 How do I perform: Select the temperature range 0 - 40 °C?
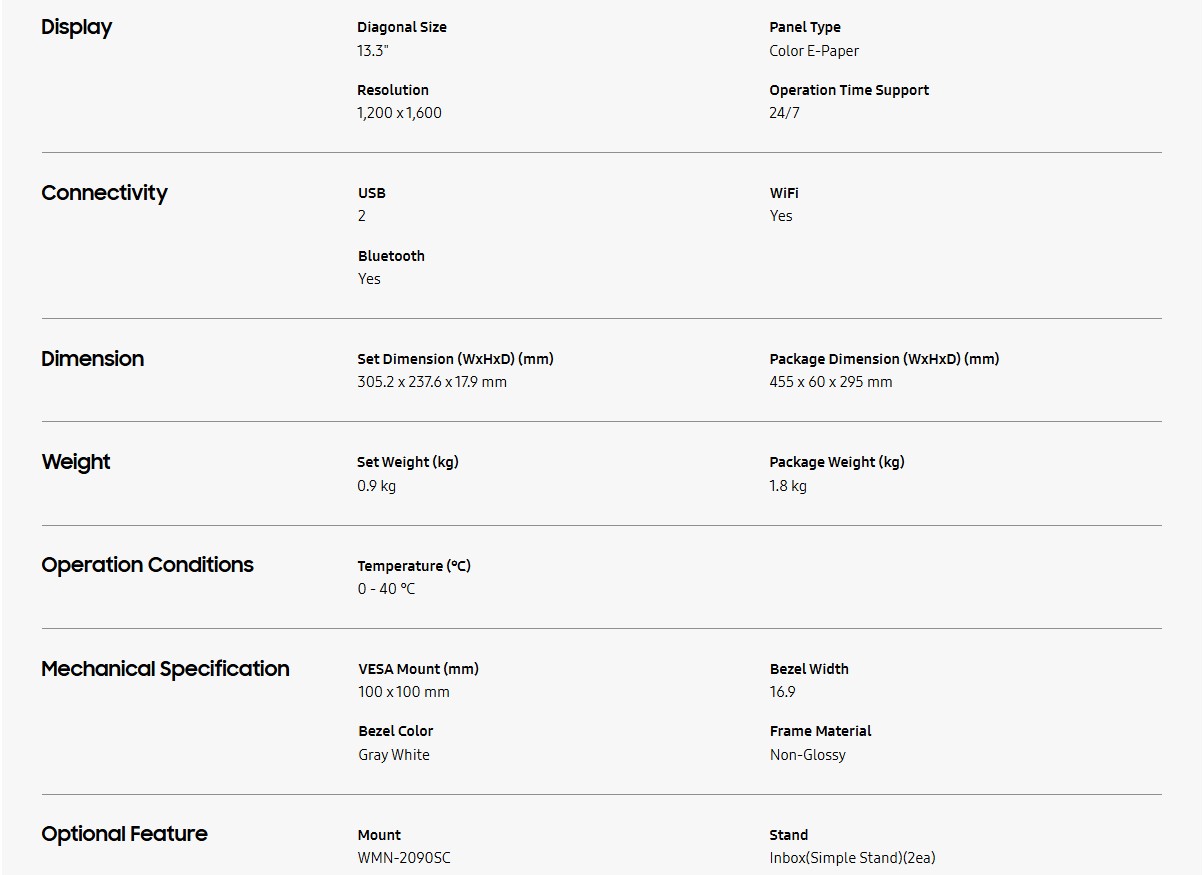tap(386, 589)
